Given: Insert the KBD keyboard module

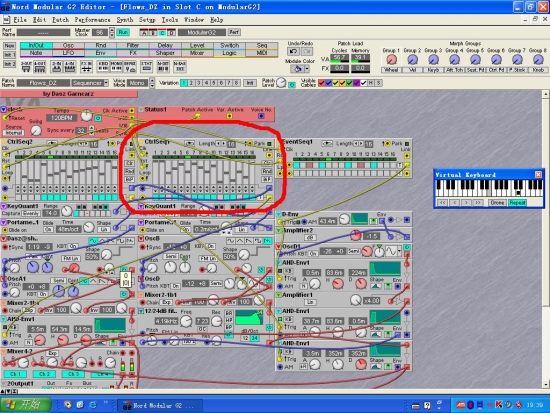Looking at the screenshot, I should pos(103,67).
